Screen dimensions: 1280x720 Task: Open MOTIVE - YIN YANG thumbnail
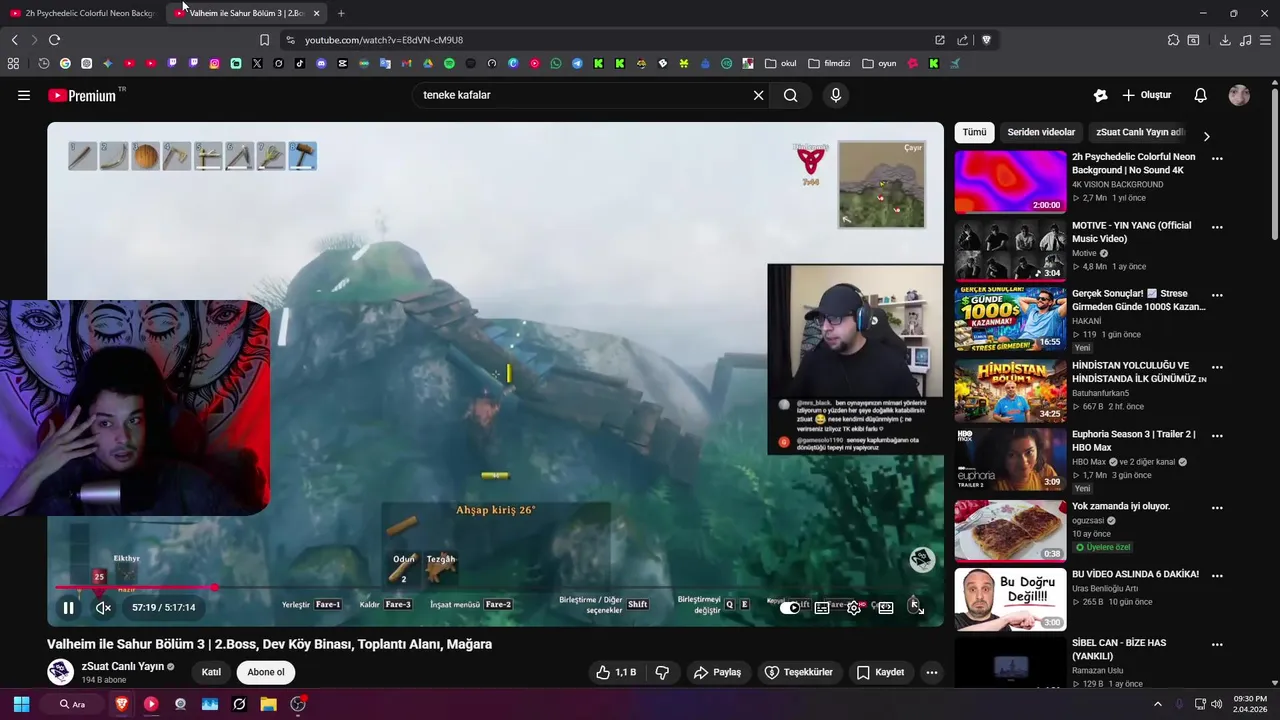1010,250
